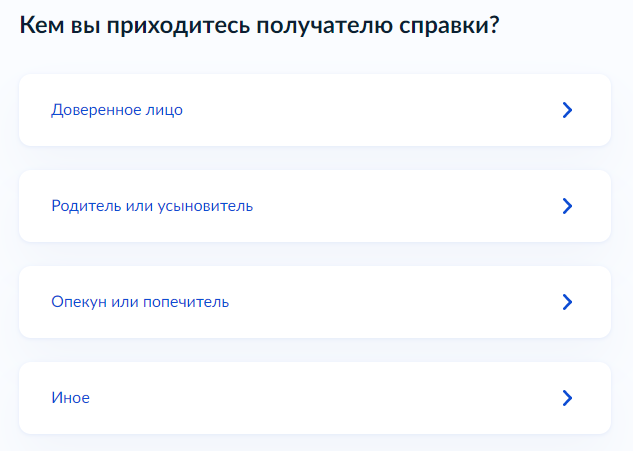Click the chevron arrow next to Доверенное лицо

pos(567,110)
